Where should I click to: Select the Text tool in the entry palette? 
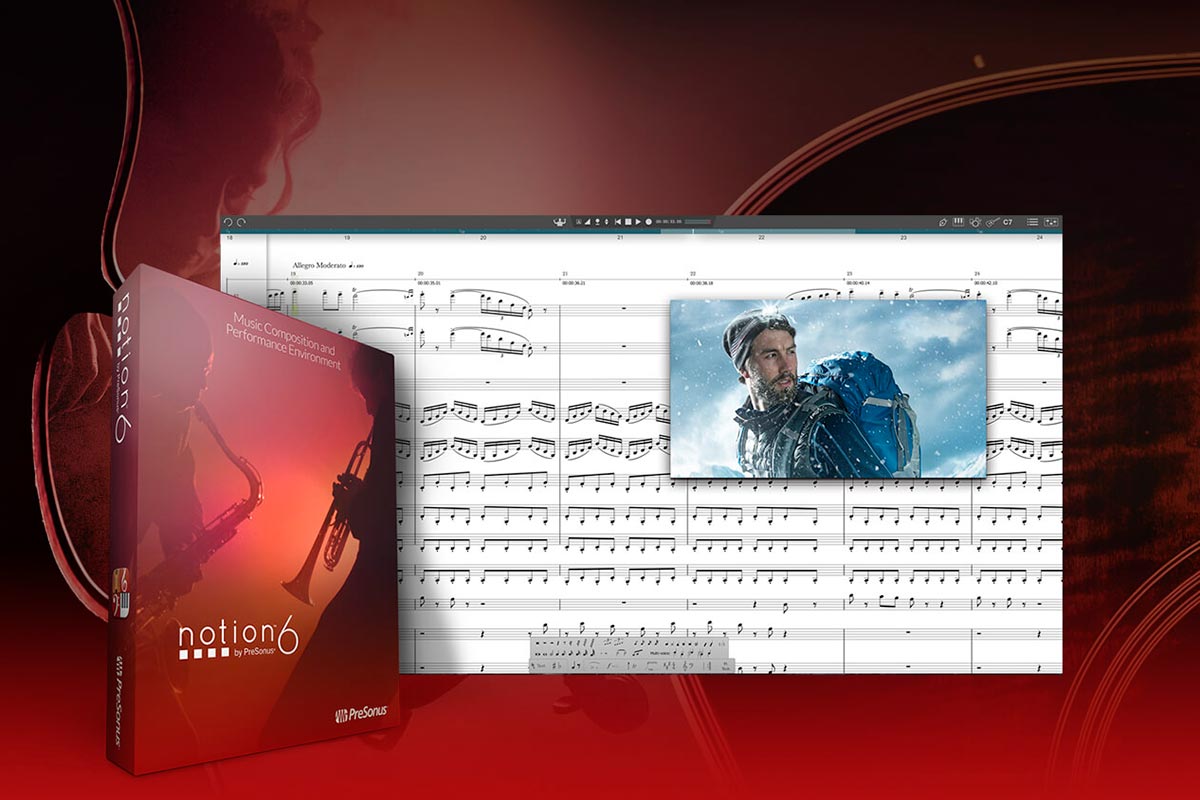[537, 666]
